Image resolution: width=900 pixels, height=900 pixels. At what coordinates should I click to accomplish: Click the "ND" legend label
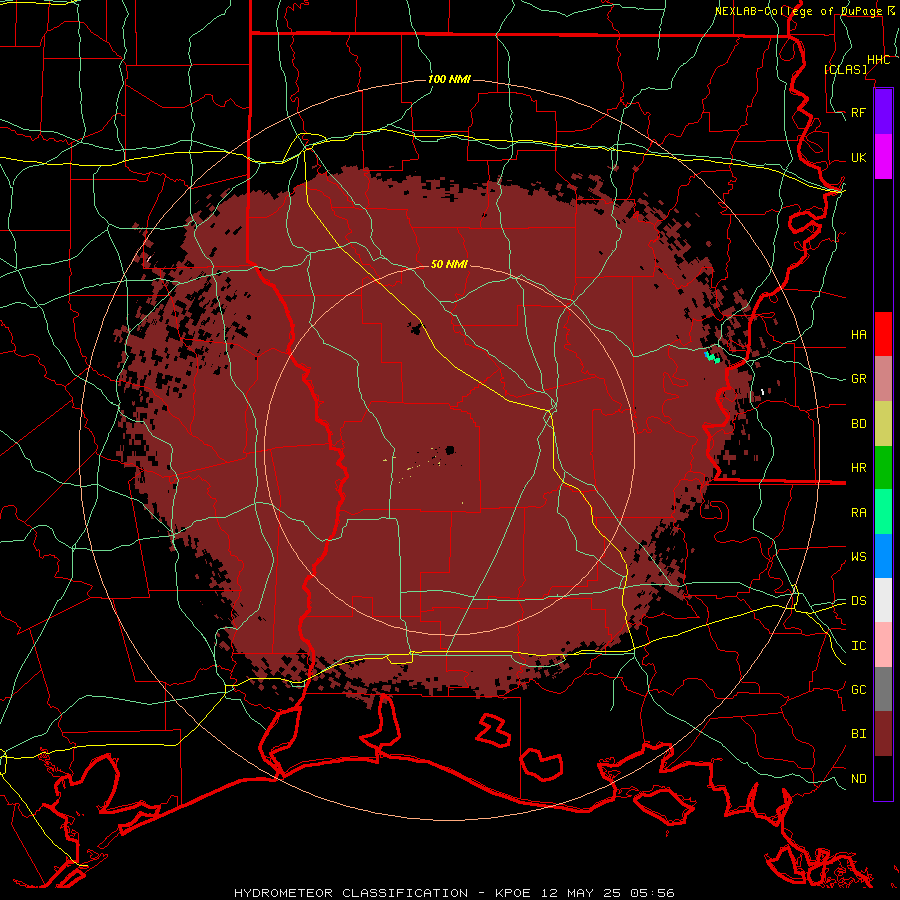coord(858,778)
